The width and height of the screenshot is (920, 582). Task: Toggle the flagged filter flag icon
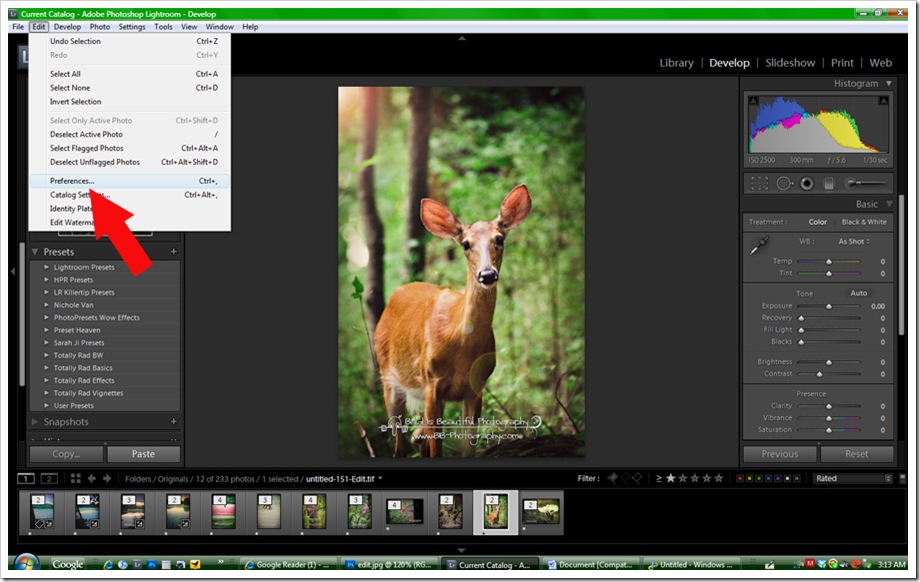tap(613, 478)
